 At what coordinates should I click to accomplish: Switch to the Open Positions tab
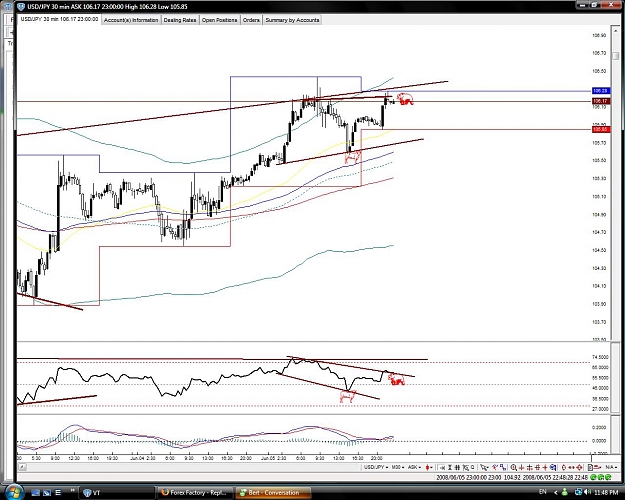[219, 20]
